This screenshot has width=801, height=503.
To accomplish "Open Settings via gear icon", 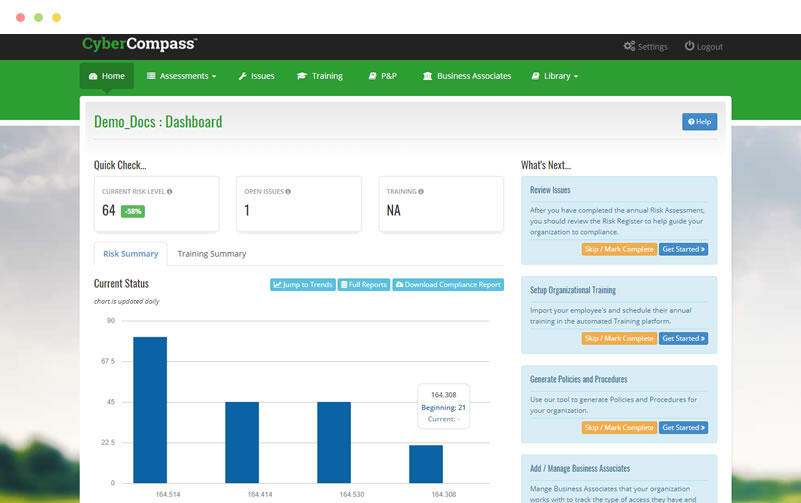I will 629,47.
